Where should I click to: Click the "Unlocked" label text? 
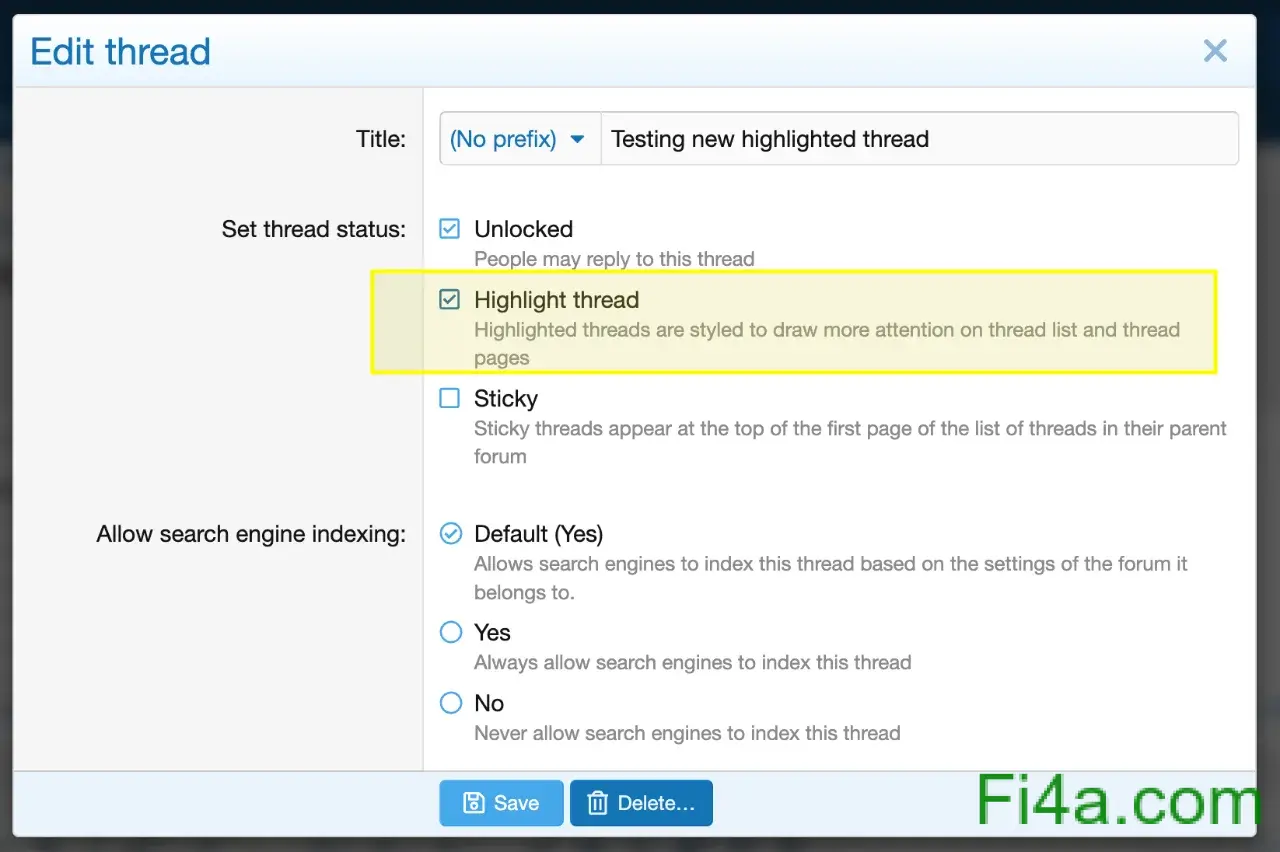coord(523,229)
